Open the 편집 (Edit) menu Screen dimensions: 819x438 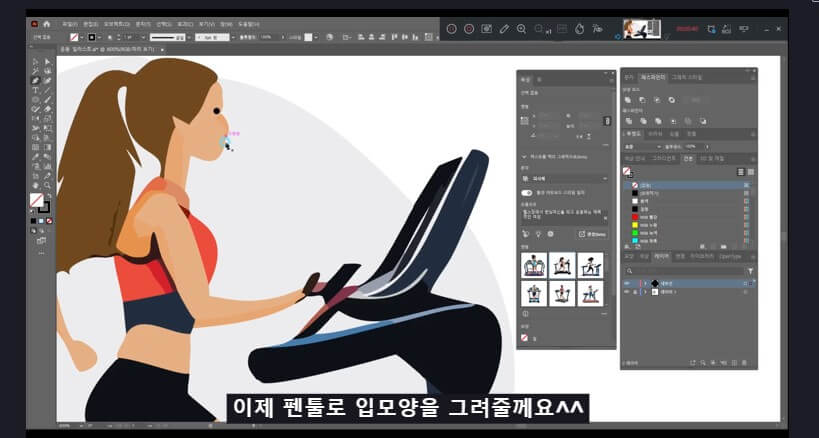90,24
